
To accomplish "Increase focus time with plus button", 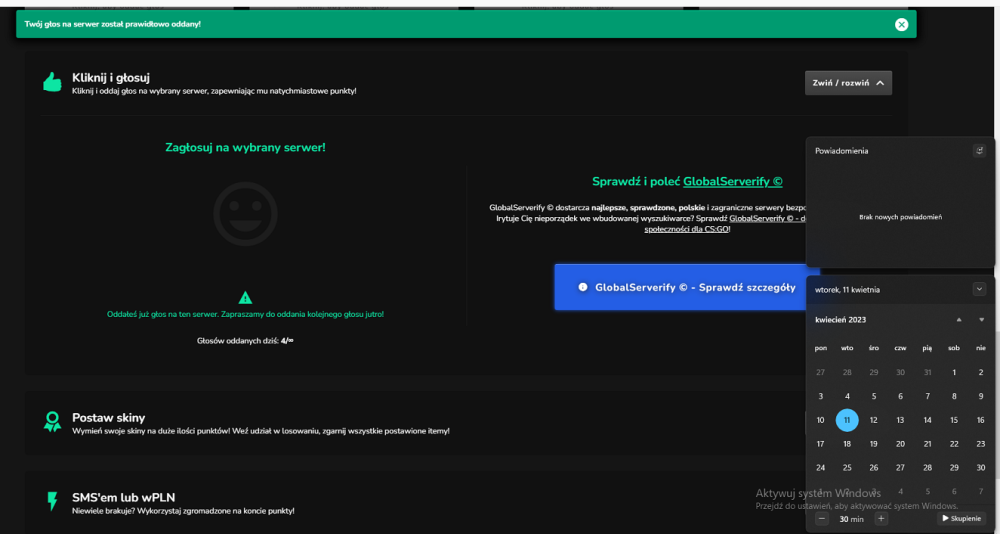I will click(x=881, y=519).
